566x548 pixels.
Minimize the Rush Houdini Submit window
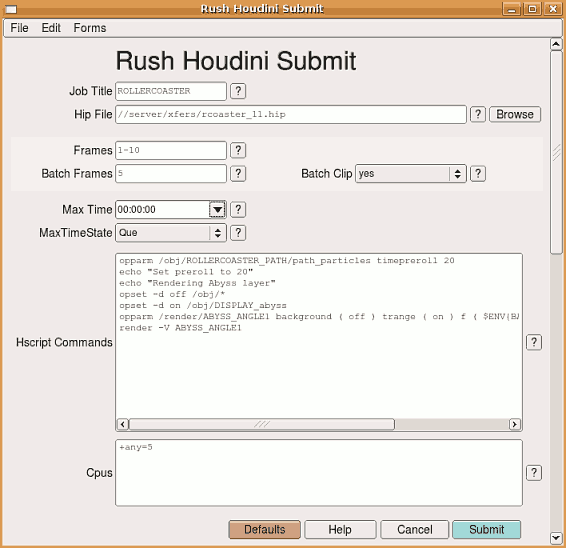click(x=511, y=9)
